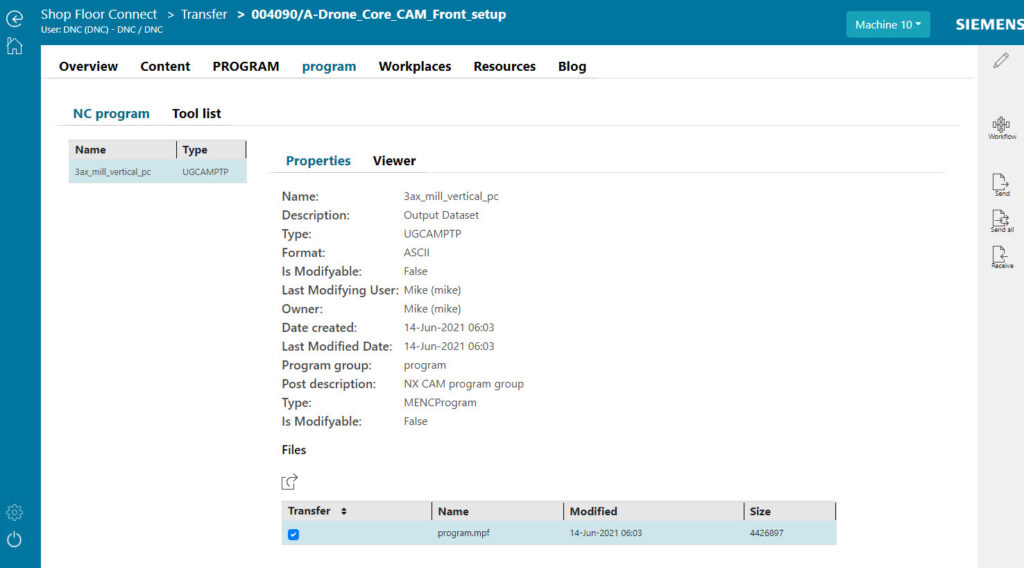Click the Type column header in program list

point(211,150)
